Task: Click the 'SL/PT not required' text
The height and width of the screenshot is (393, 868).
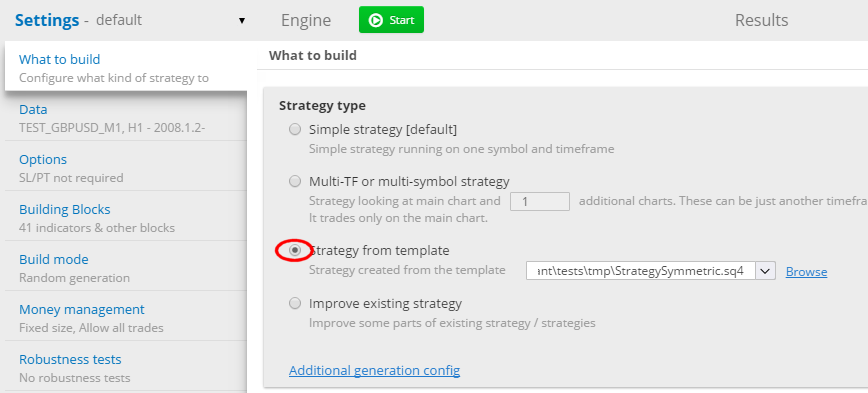Action: click(x=71, y=178)
